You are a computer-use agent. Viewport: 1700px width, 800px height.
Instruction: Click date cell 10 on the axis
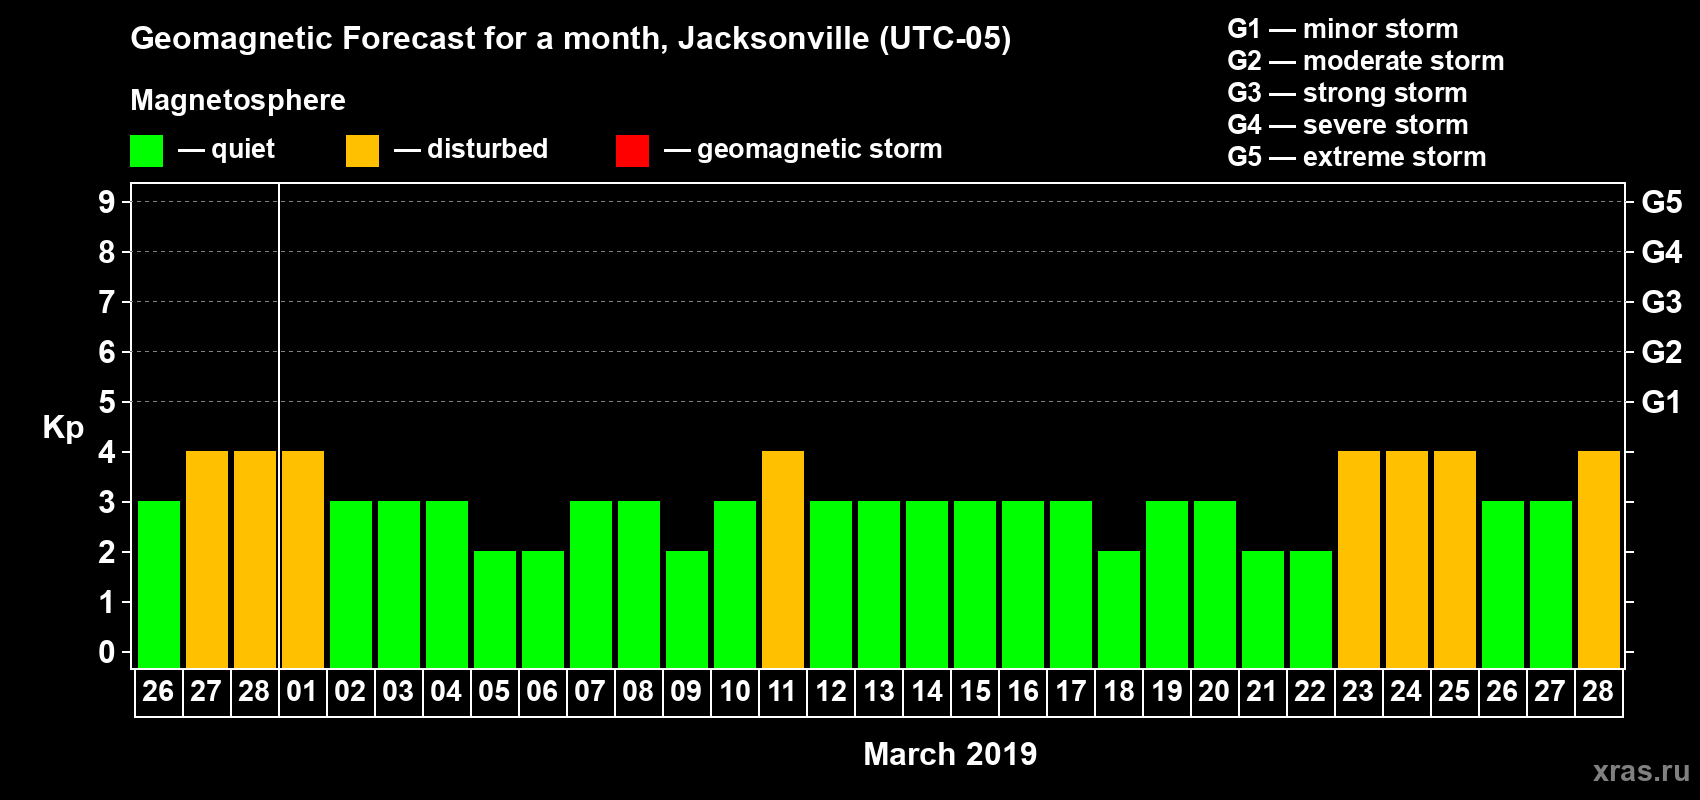point(734,692)
